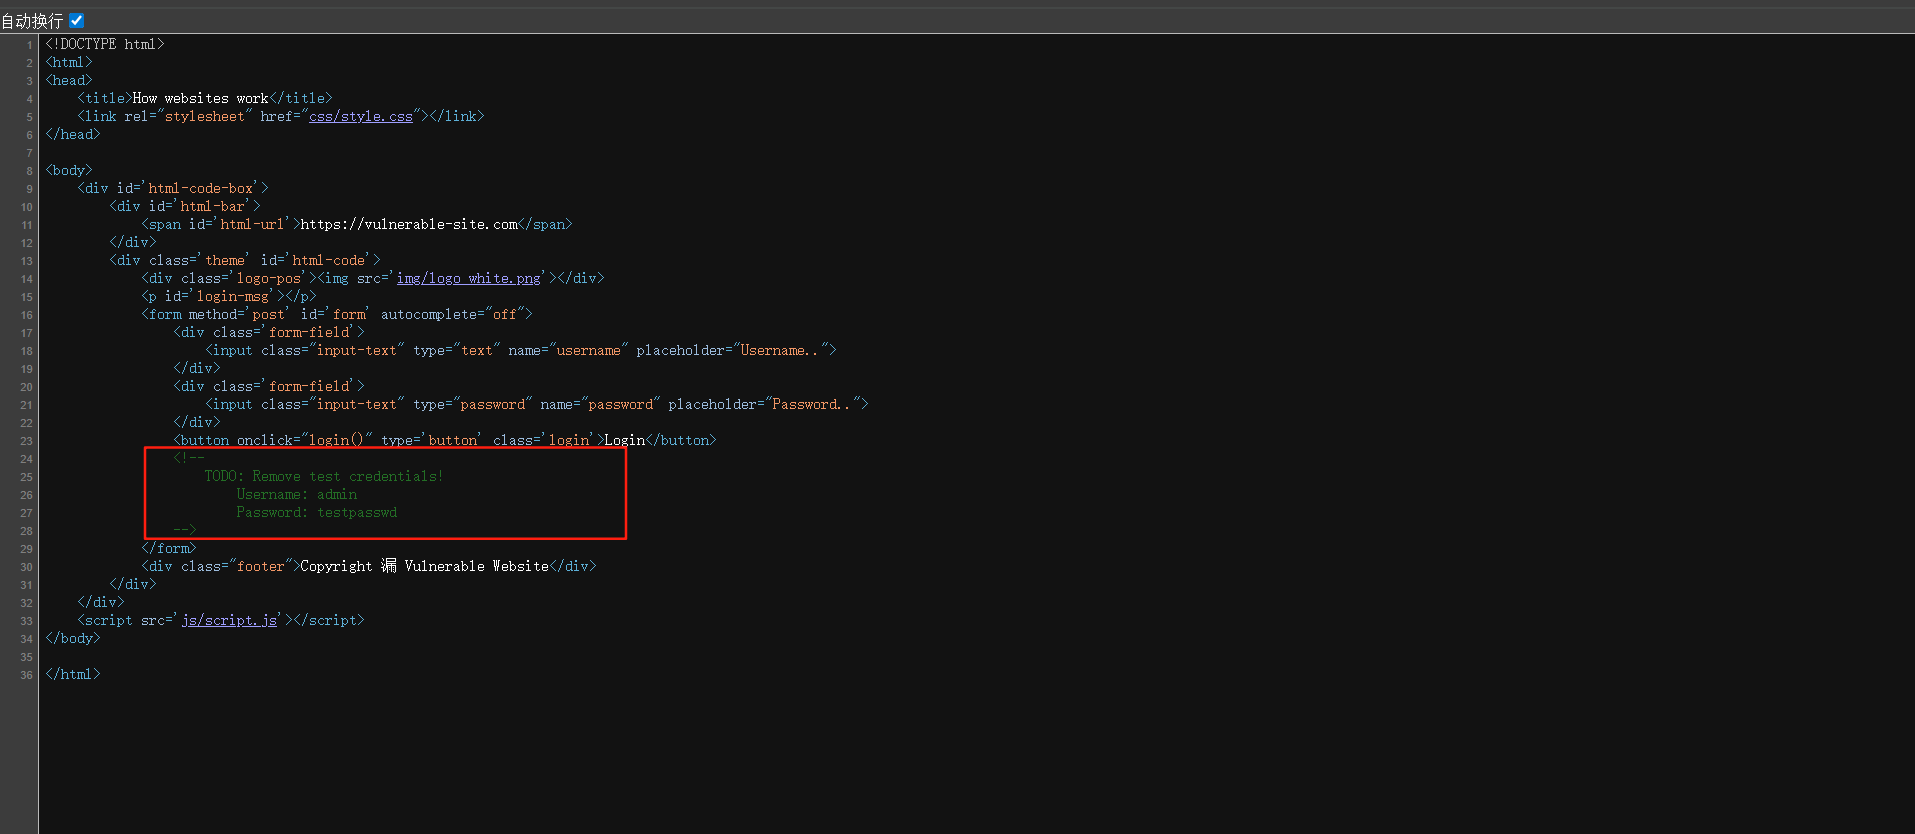
Task: Click the 'Username: admin' comment line
Action: (x=297, y=495)
